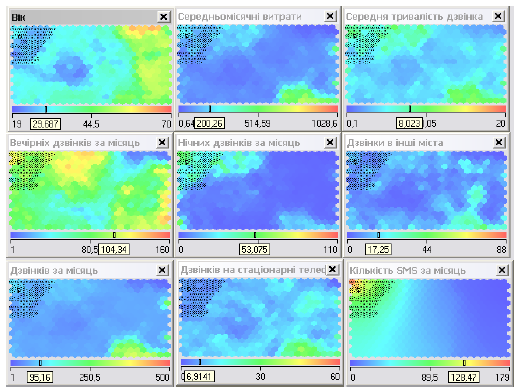Click the 29,687 value box under Вік
The width and height of the screenshot is (519, 388).
(45, 124)
